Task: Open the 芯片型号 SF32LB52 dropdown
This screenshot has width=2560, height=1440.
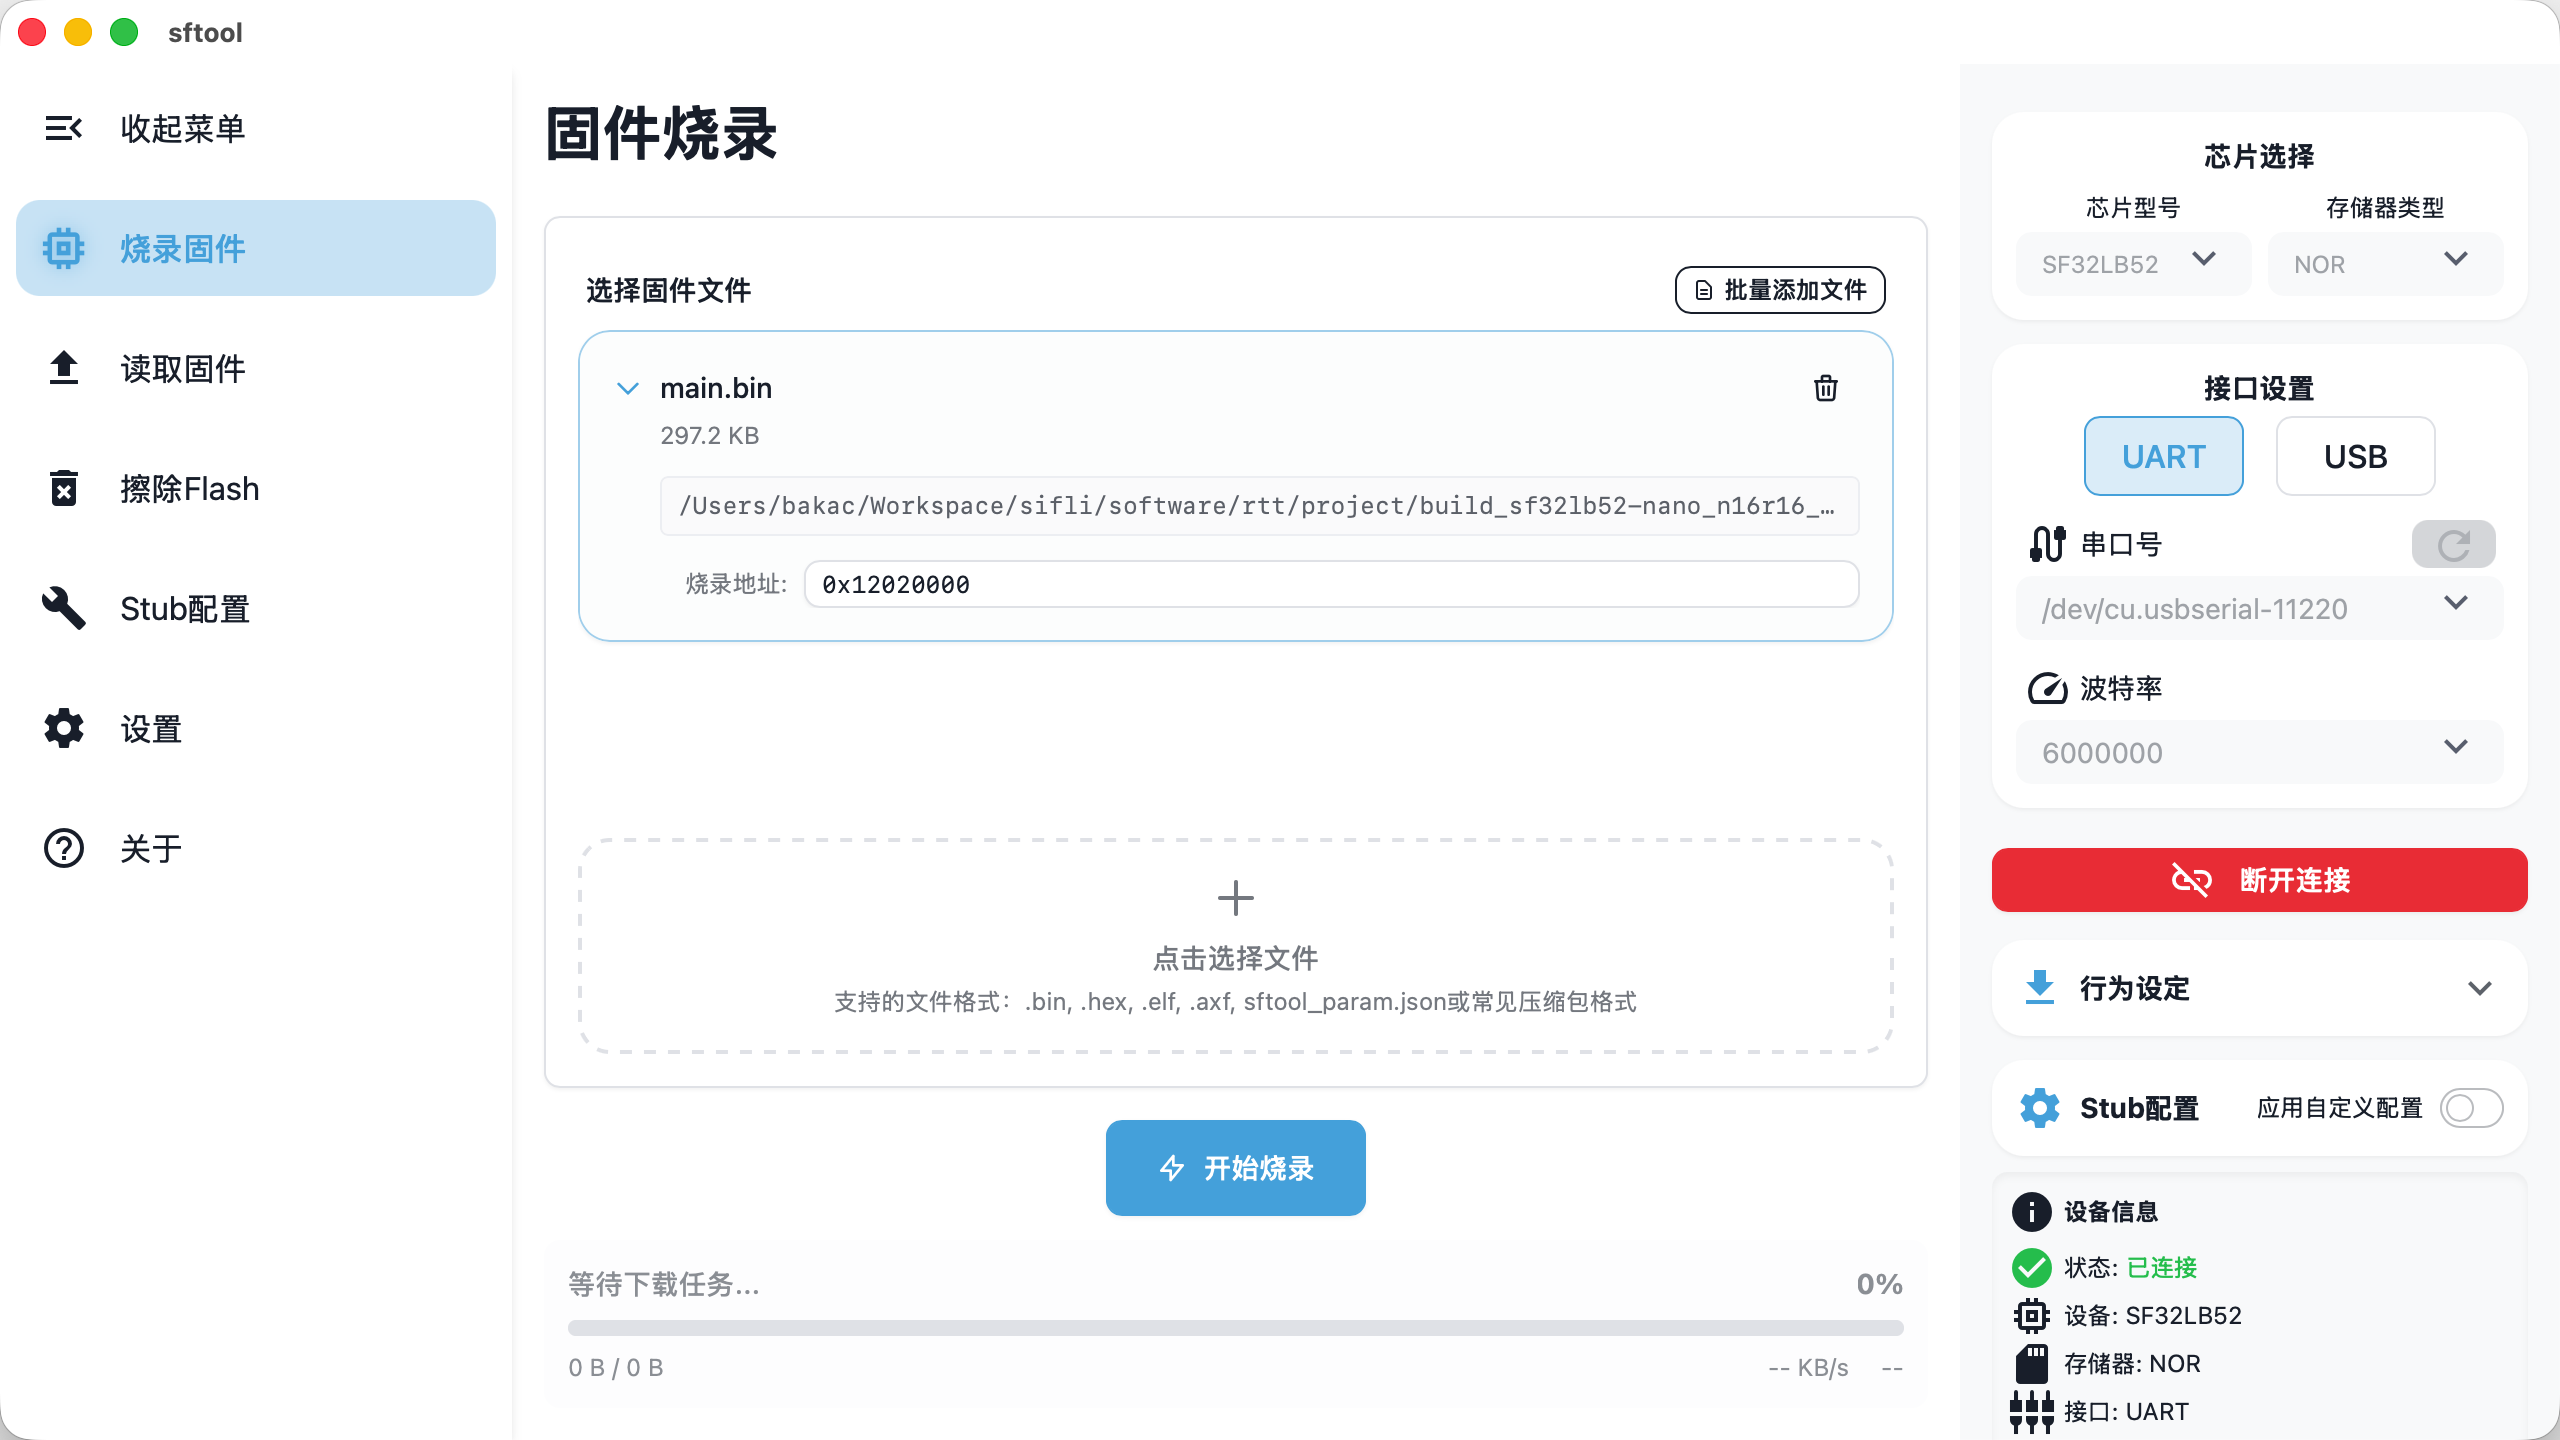Action: [2132, 264]
